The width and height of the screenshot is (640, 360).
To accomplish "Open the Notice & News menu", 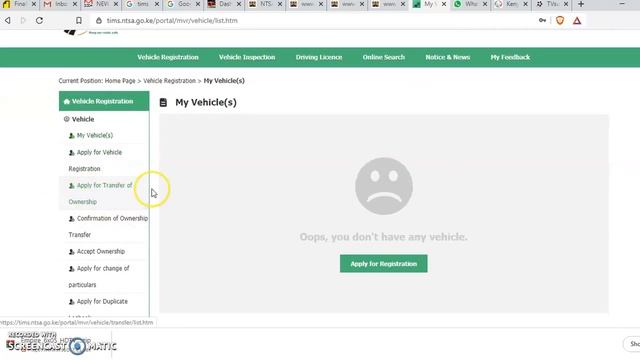I will pyautogui.click(x=448, y=58).
